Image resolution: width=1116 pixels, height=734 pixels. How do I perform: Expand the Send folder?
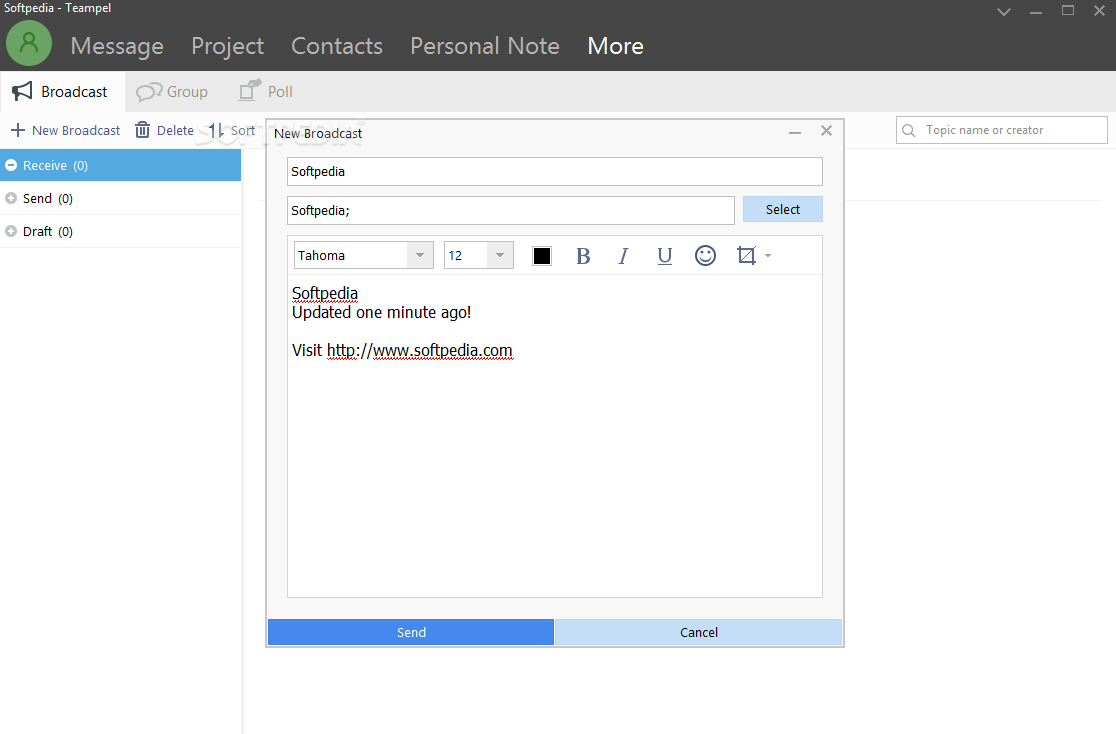[11, 199]
